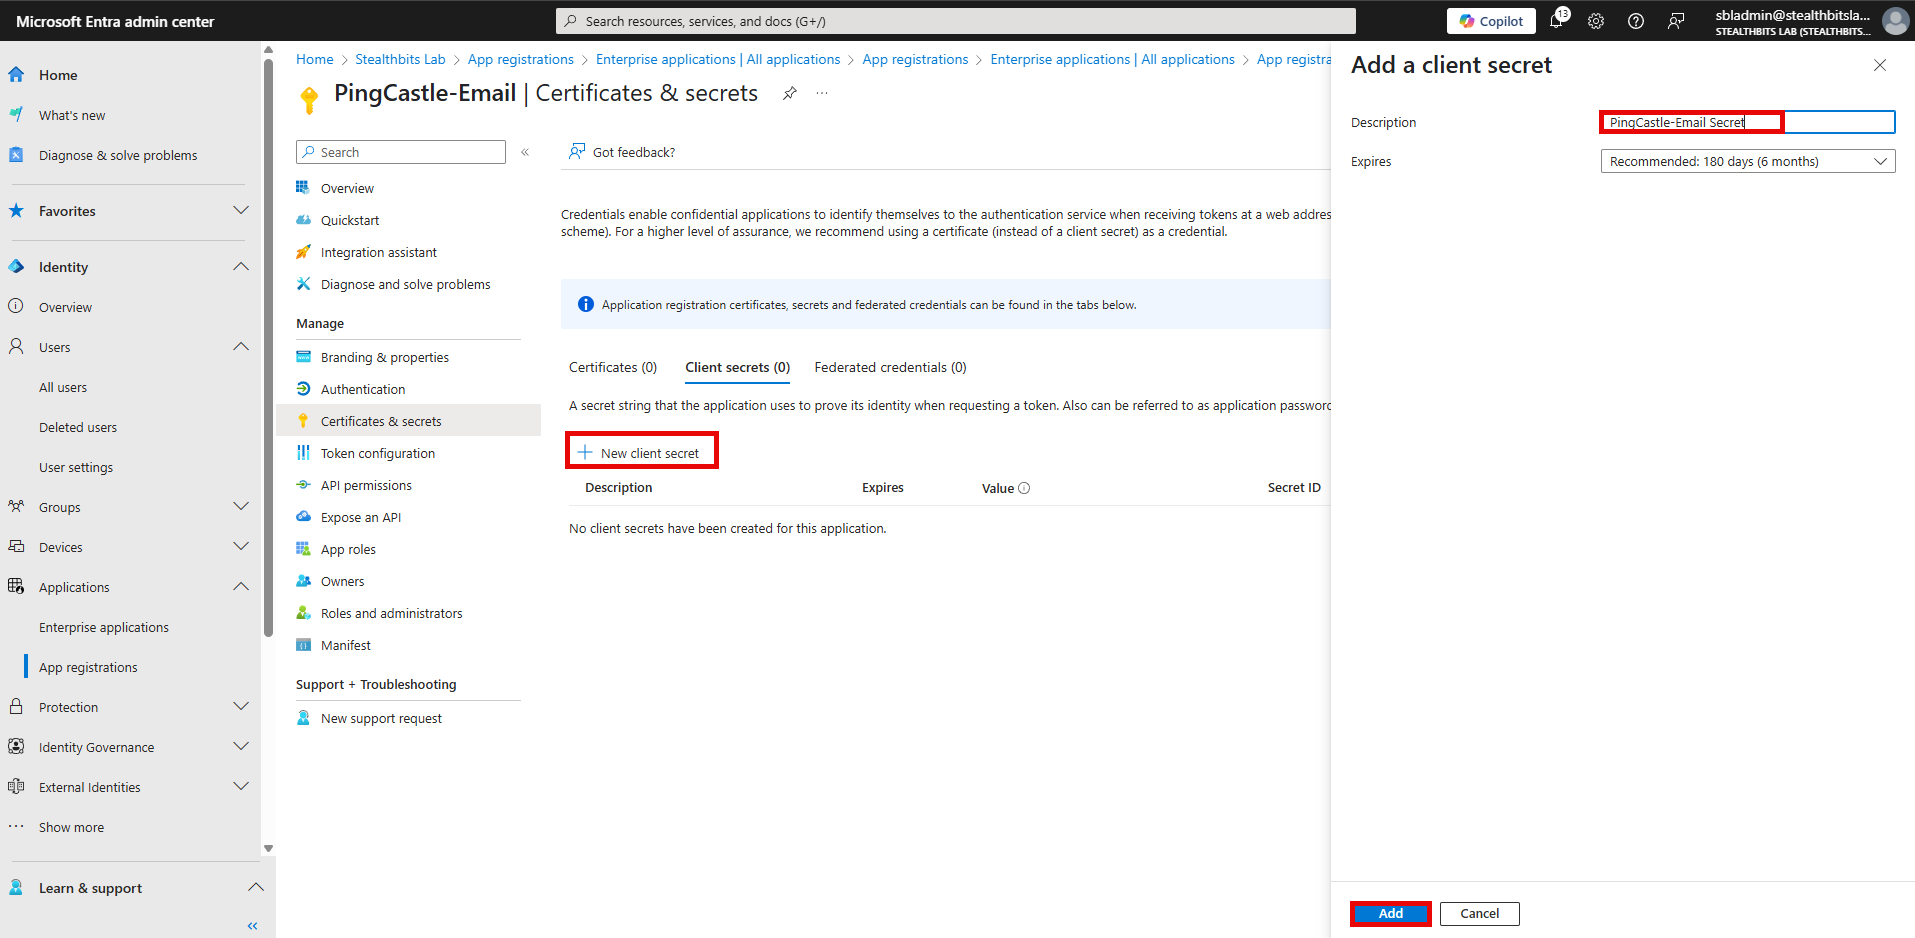Collapse app menu with double-chevron icon
Screen dimensions: 1915x938
pyautogui.click(x=525, y=152)
